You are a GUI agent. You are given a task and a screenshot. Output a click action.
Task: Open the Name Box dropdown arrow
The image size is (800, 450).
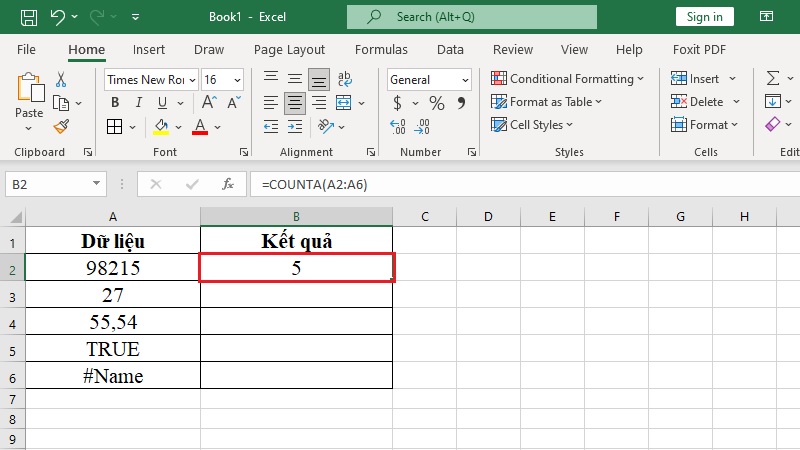[x=96, y=184]
